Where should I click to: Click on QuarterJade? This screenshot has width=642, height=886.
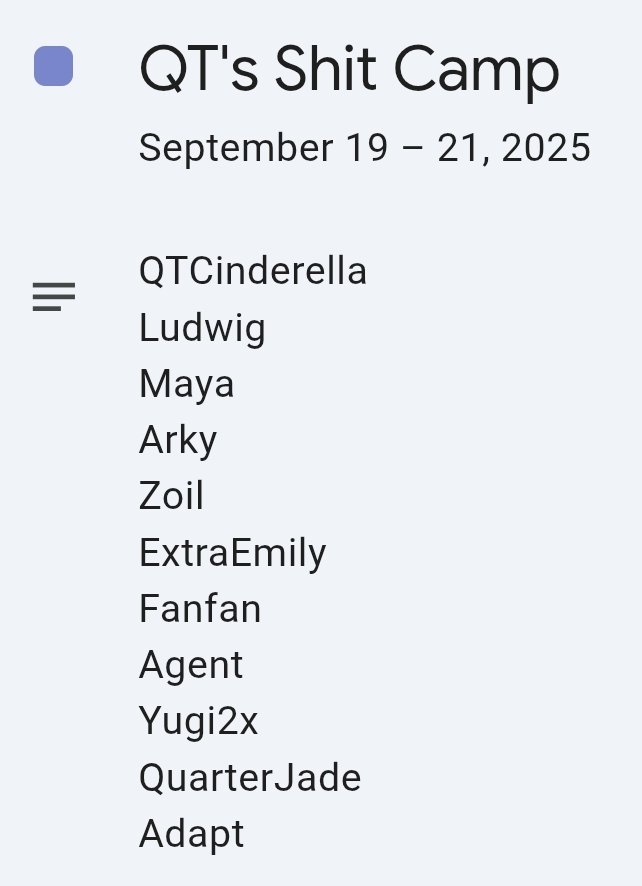250,778
